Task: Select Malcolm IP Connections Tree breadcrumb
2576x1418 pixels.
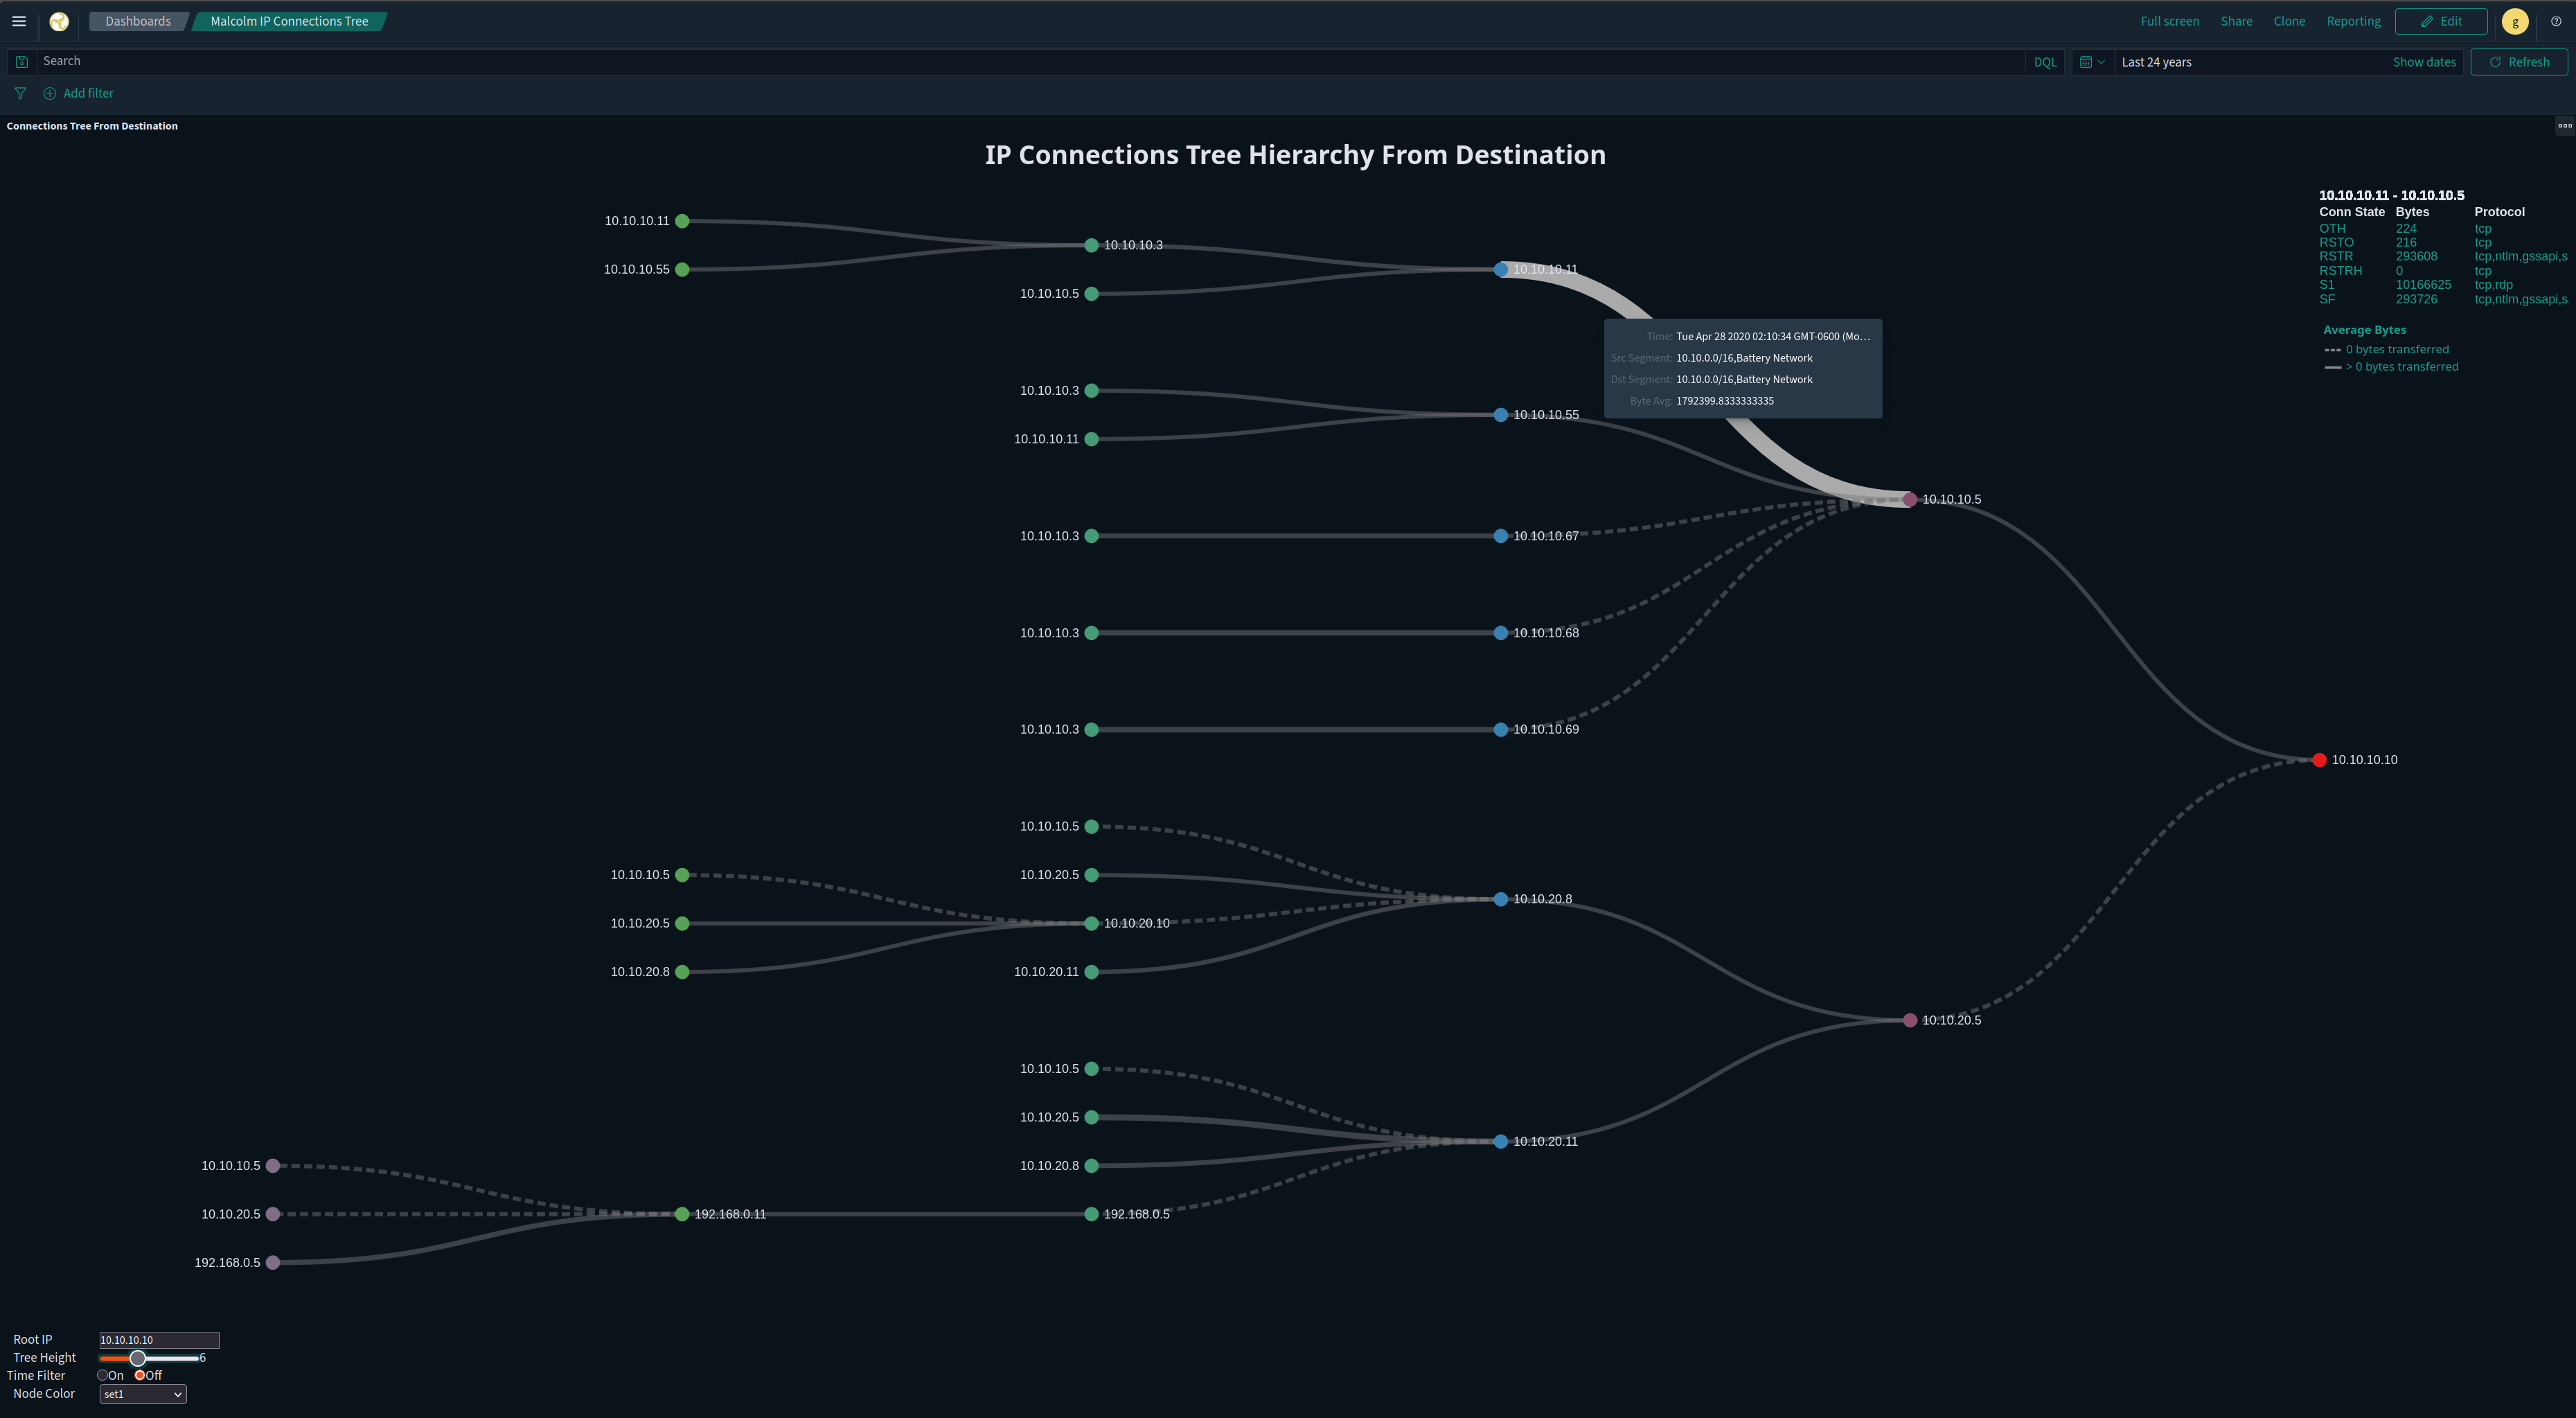Action: point(289,21)
